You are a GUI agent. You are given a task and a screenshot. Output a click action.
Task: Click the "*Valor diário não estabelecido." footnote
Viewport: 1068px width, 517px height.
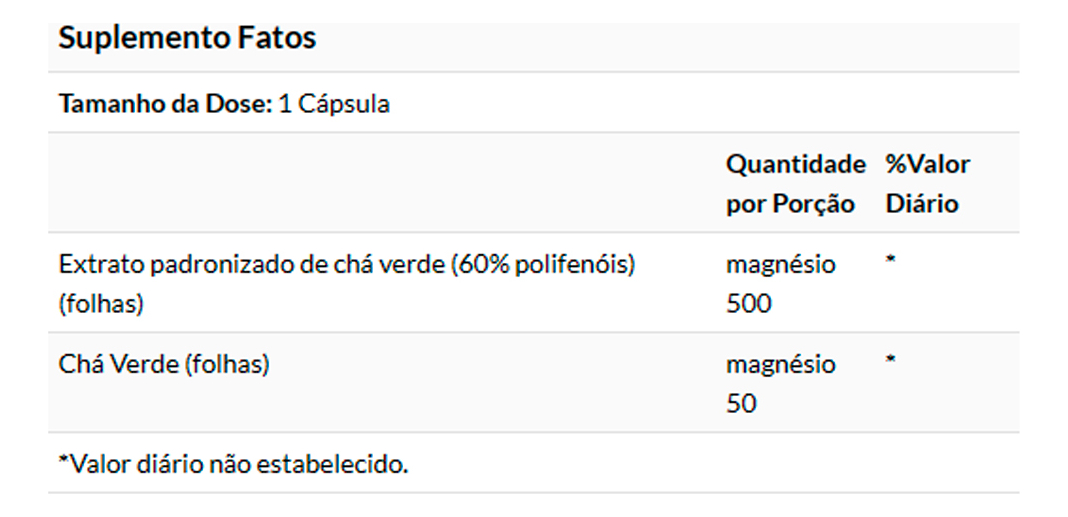click(233, 465)
